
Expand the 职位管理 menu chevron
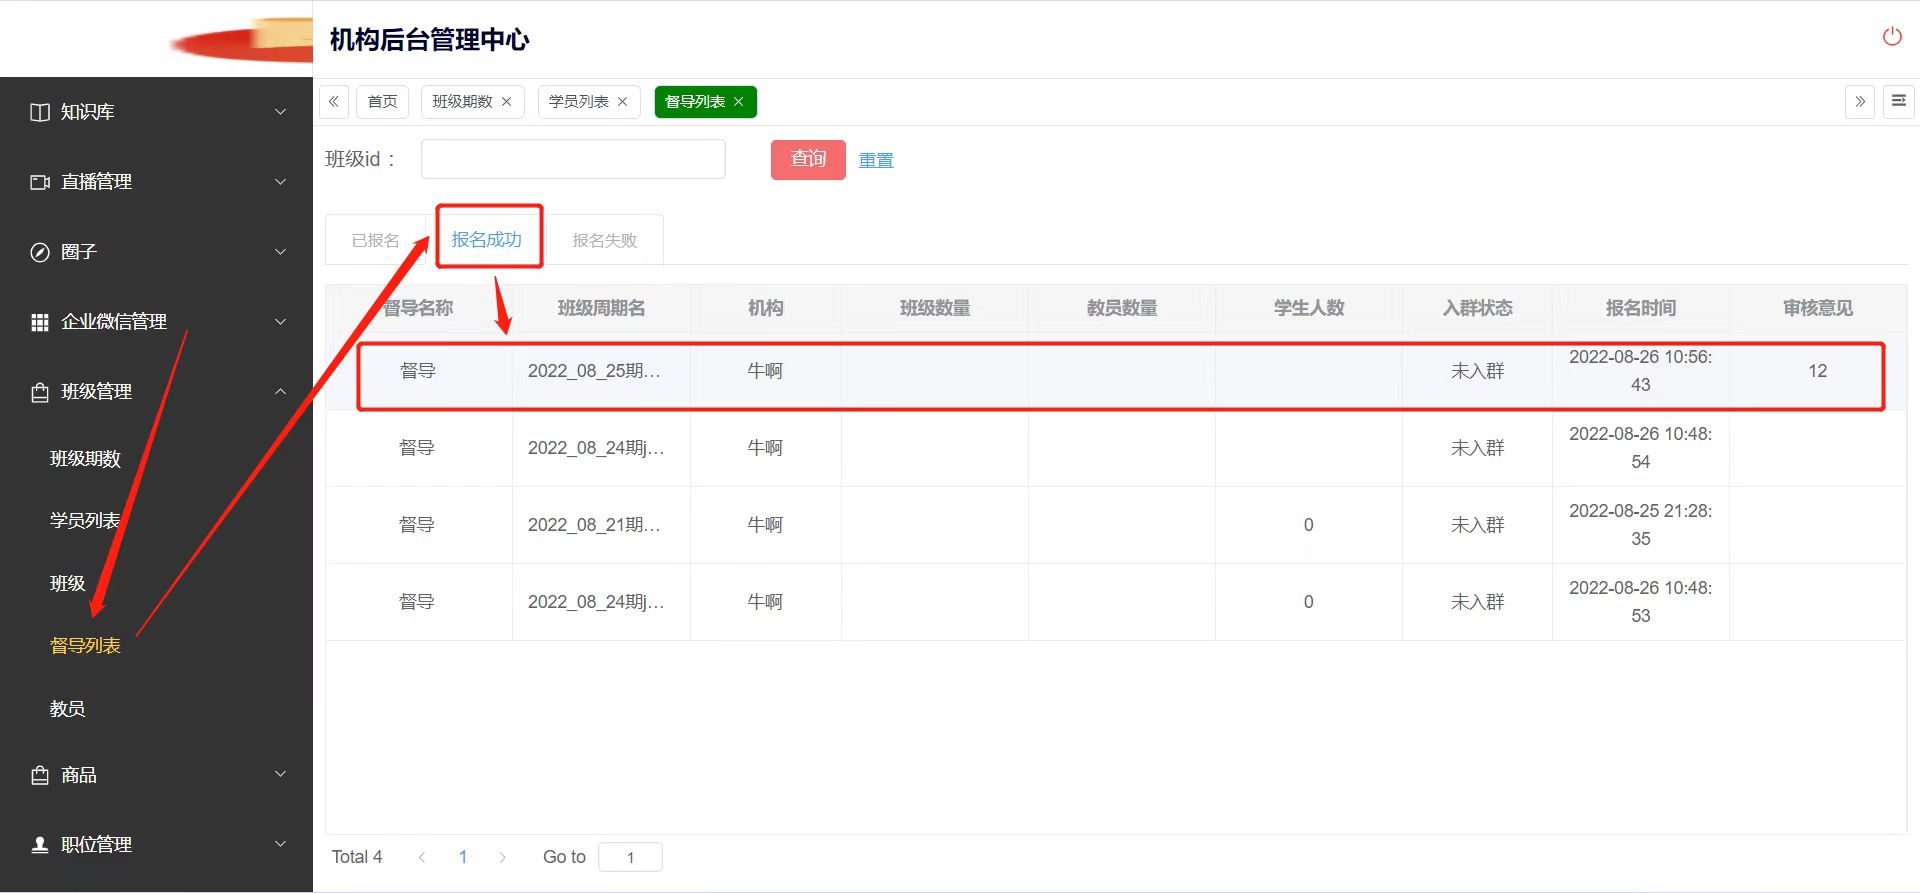click(281, 844)
